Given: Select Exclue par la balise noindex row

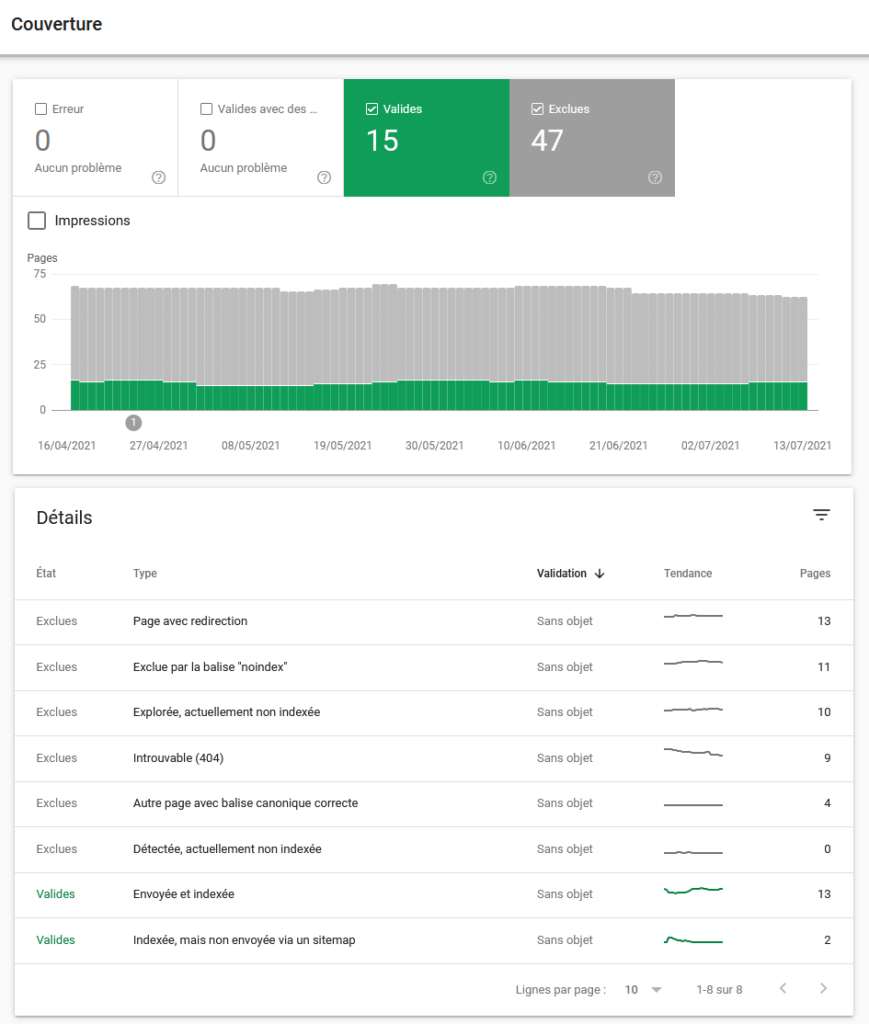Looking at the screenshot, I should point(210,667).
